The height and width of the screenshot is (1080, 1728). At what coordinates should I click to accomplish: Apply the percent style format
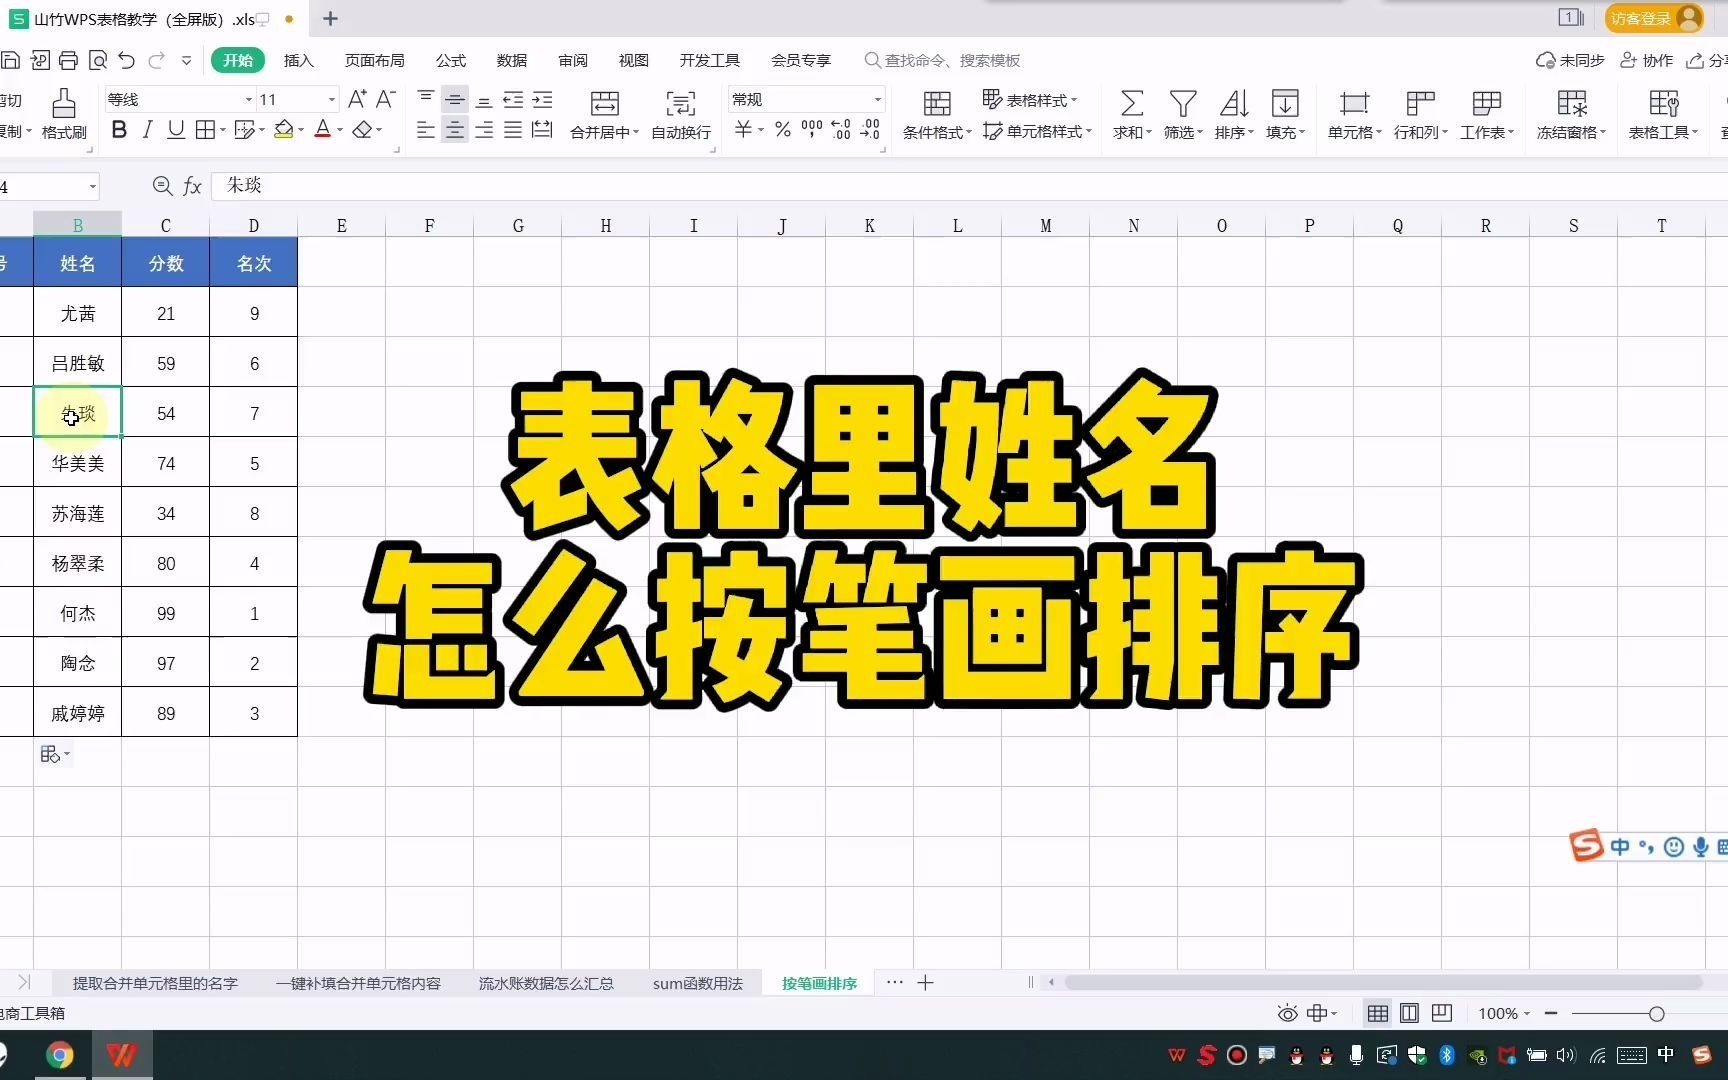pos(782,130)
